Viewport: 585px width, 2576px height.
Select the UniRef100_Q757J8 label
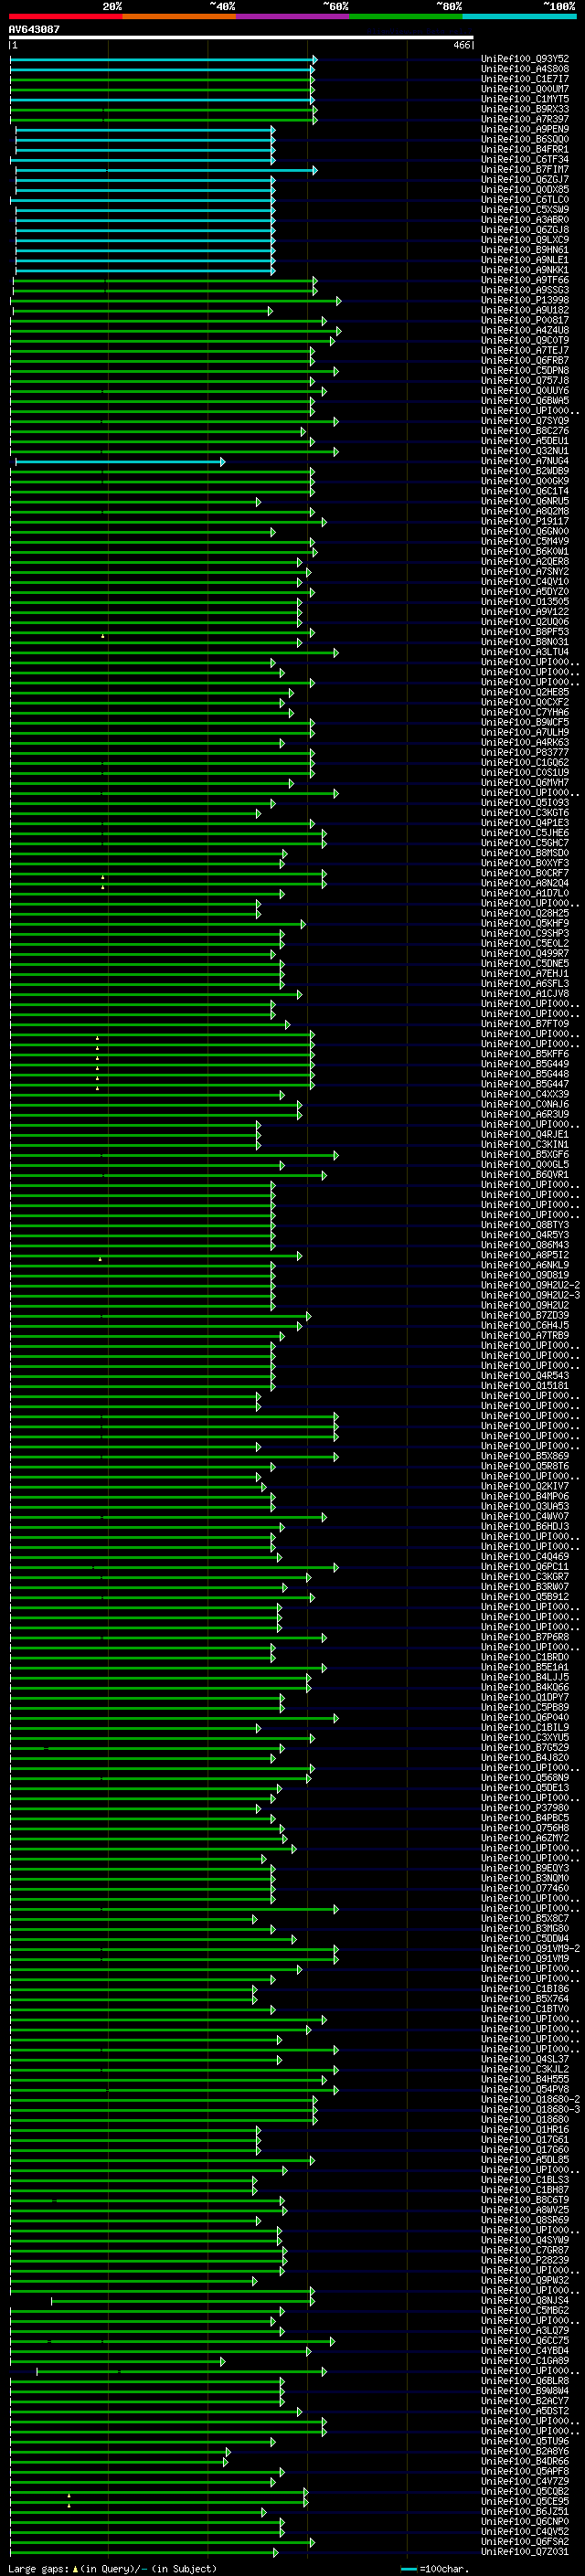point(525,381)
